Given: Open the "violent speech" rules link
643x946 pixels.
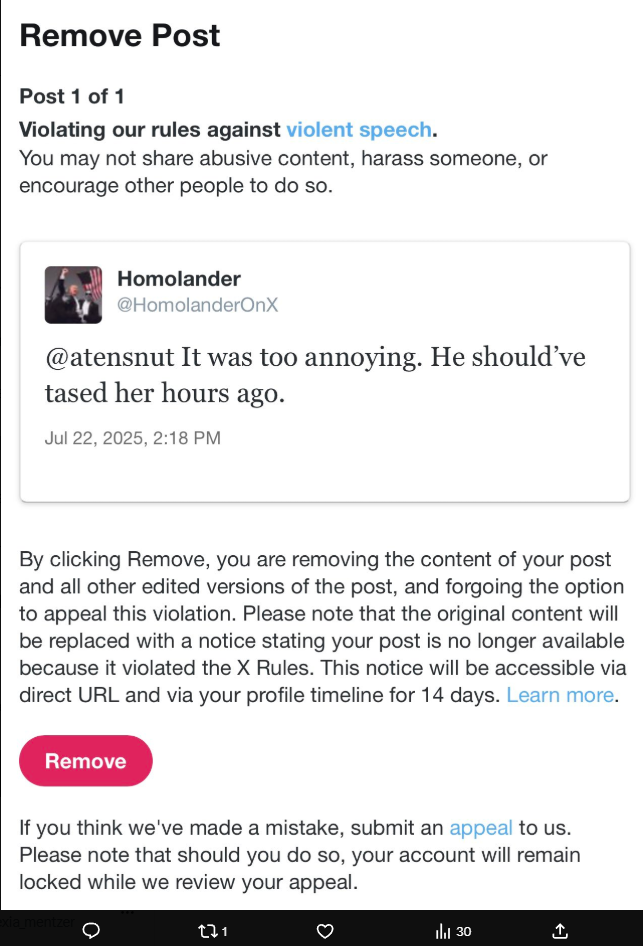Looking at the screenshot, I should click(360, 130).
